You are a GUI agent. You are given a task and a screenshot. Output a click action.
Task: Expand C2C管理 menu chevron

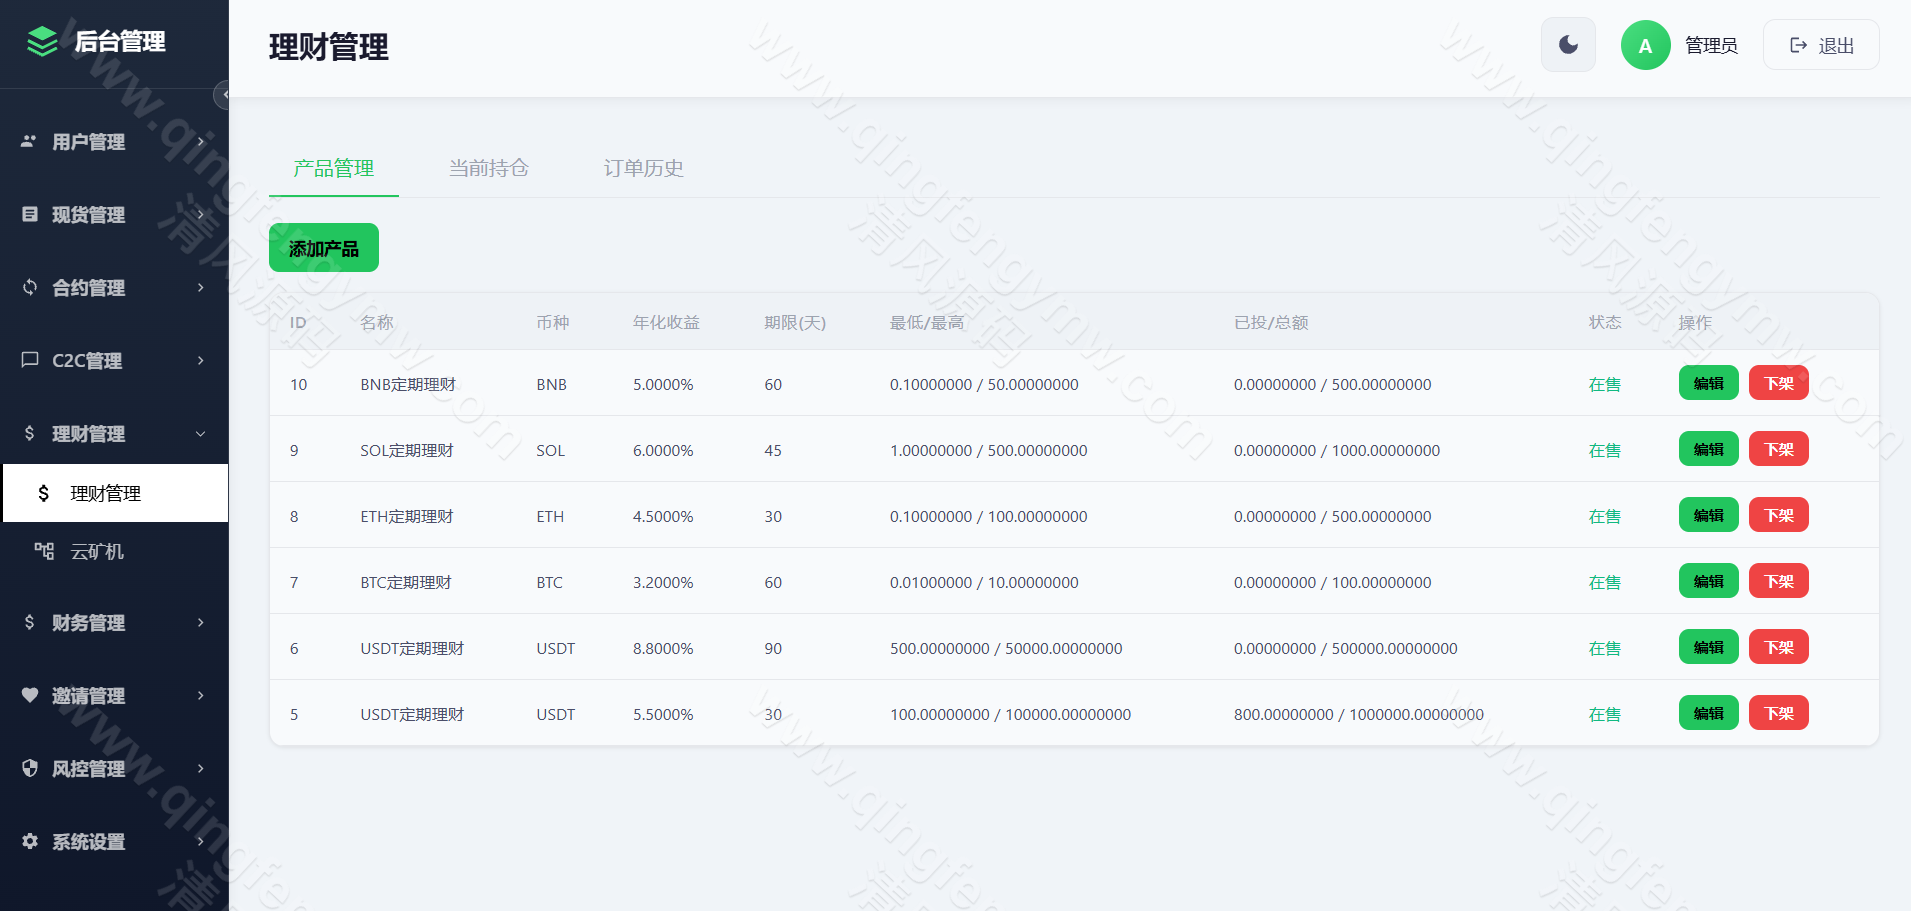pos(200,360)
